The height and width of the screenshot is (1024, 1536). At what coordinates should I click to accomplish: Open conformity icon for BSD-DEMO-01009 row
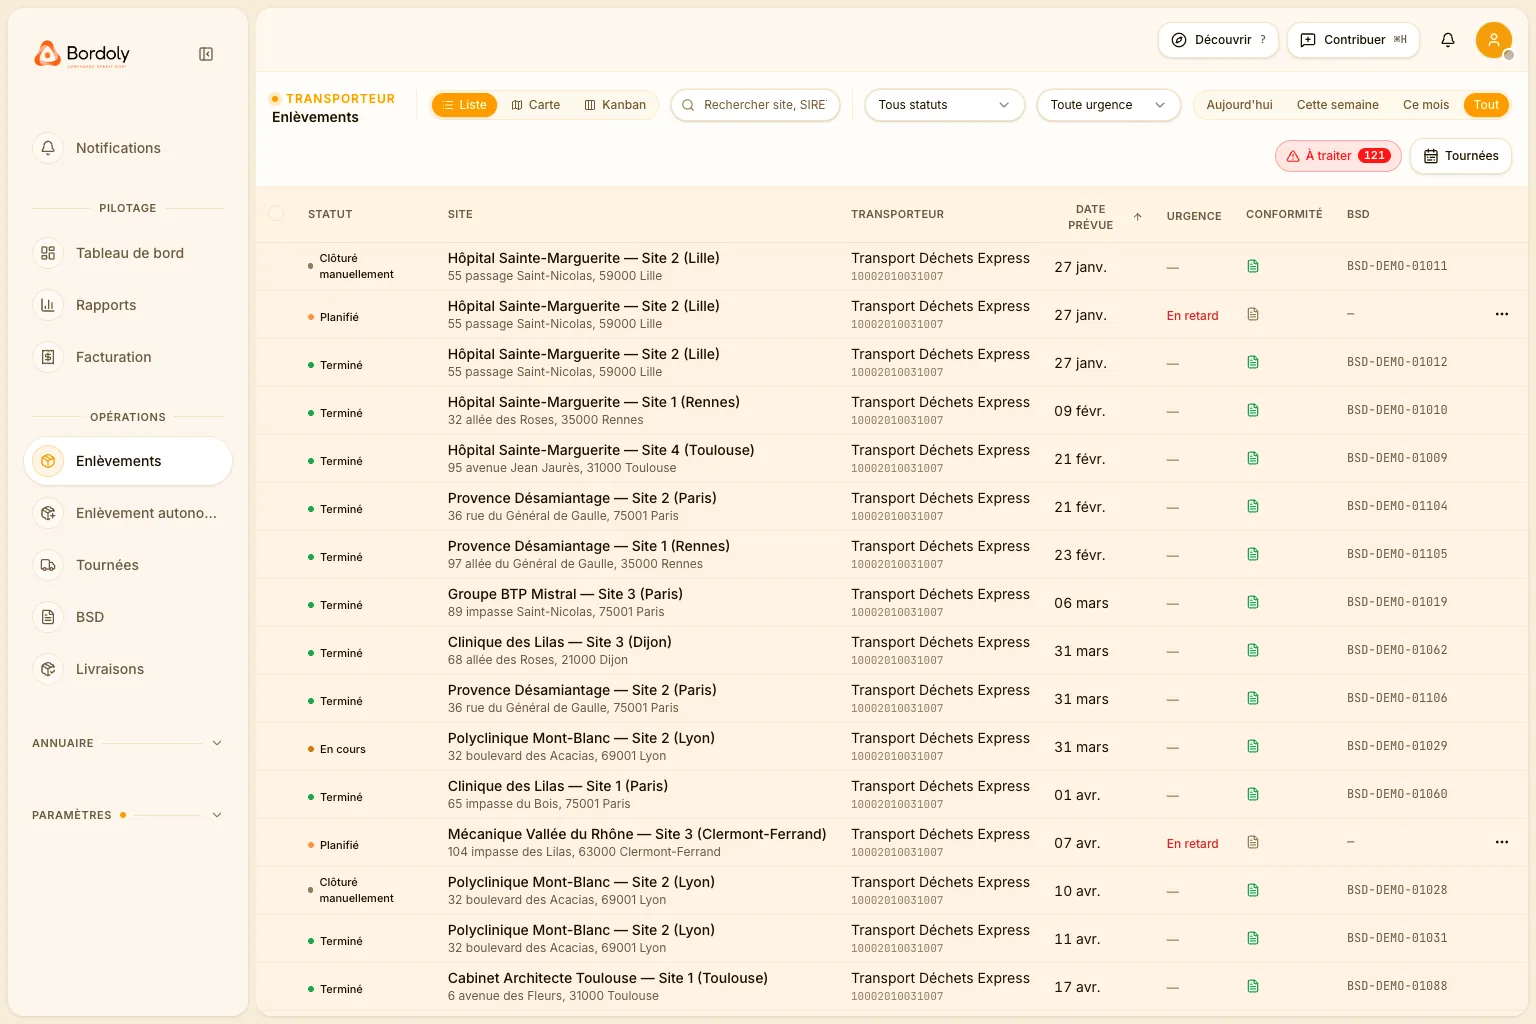tap(1253, 458)
